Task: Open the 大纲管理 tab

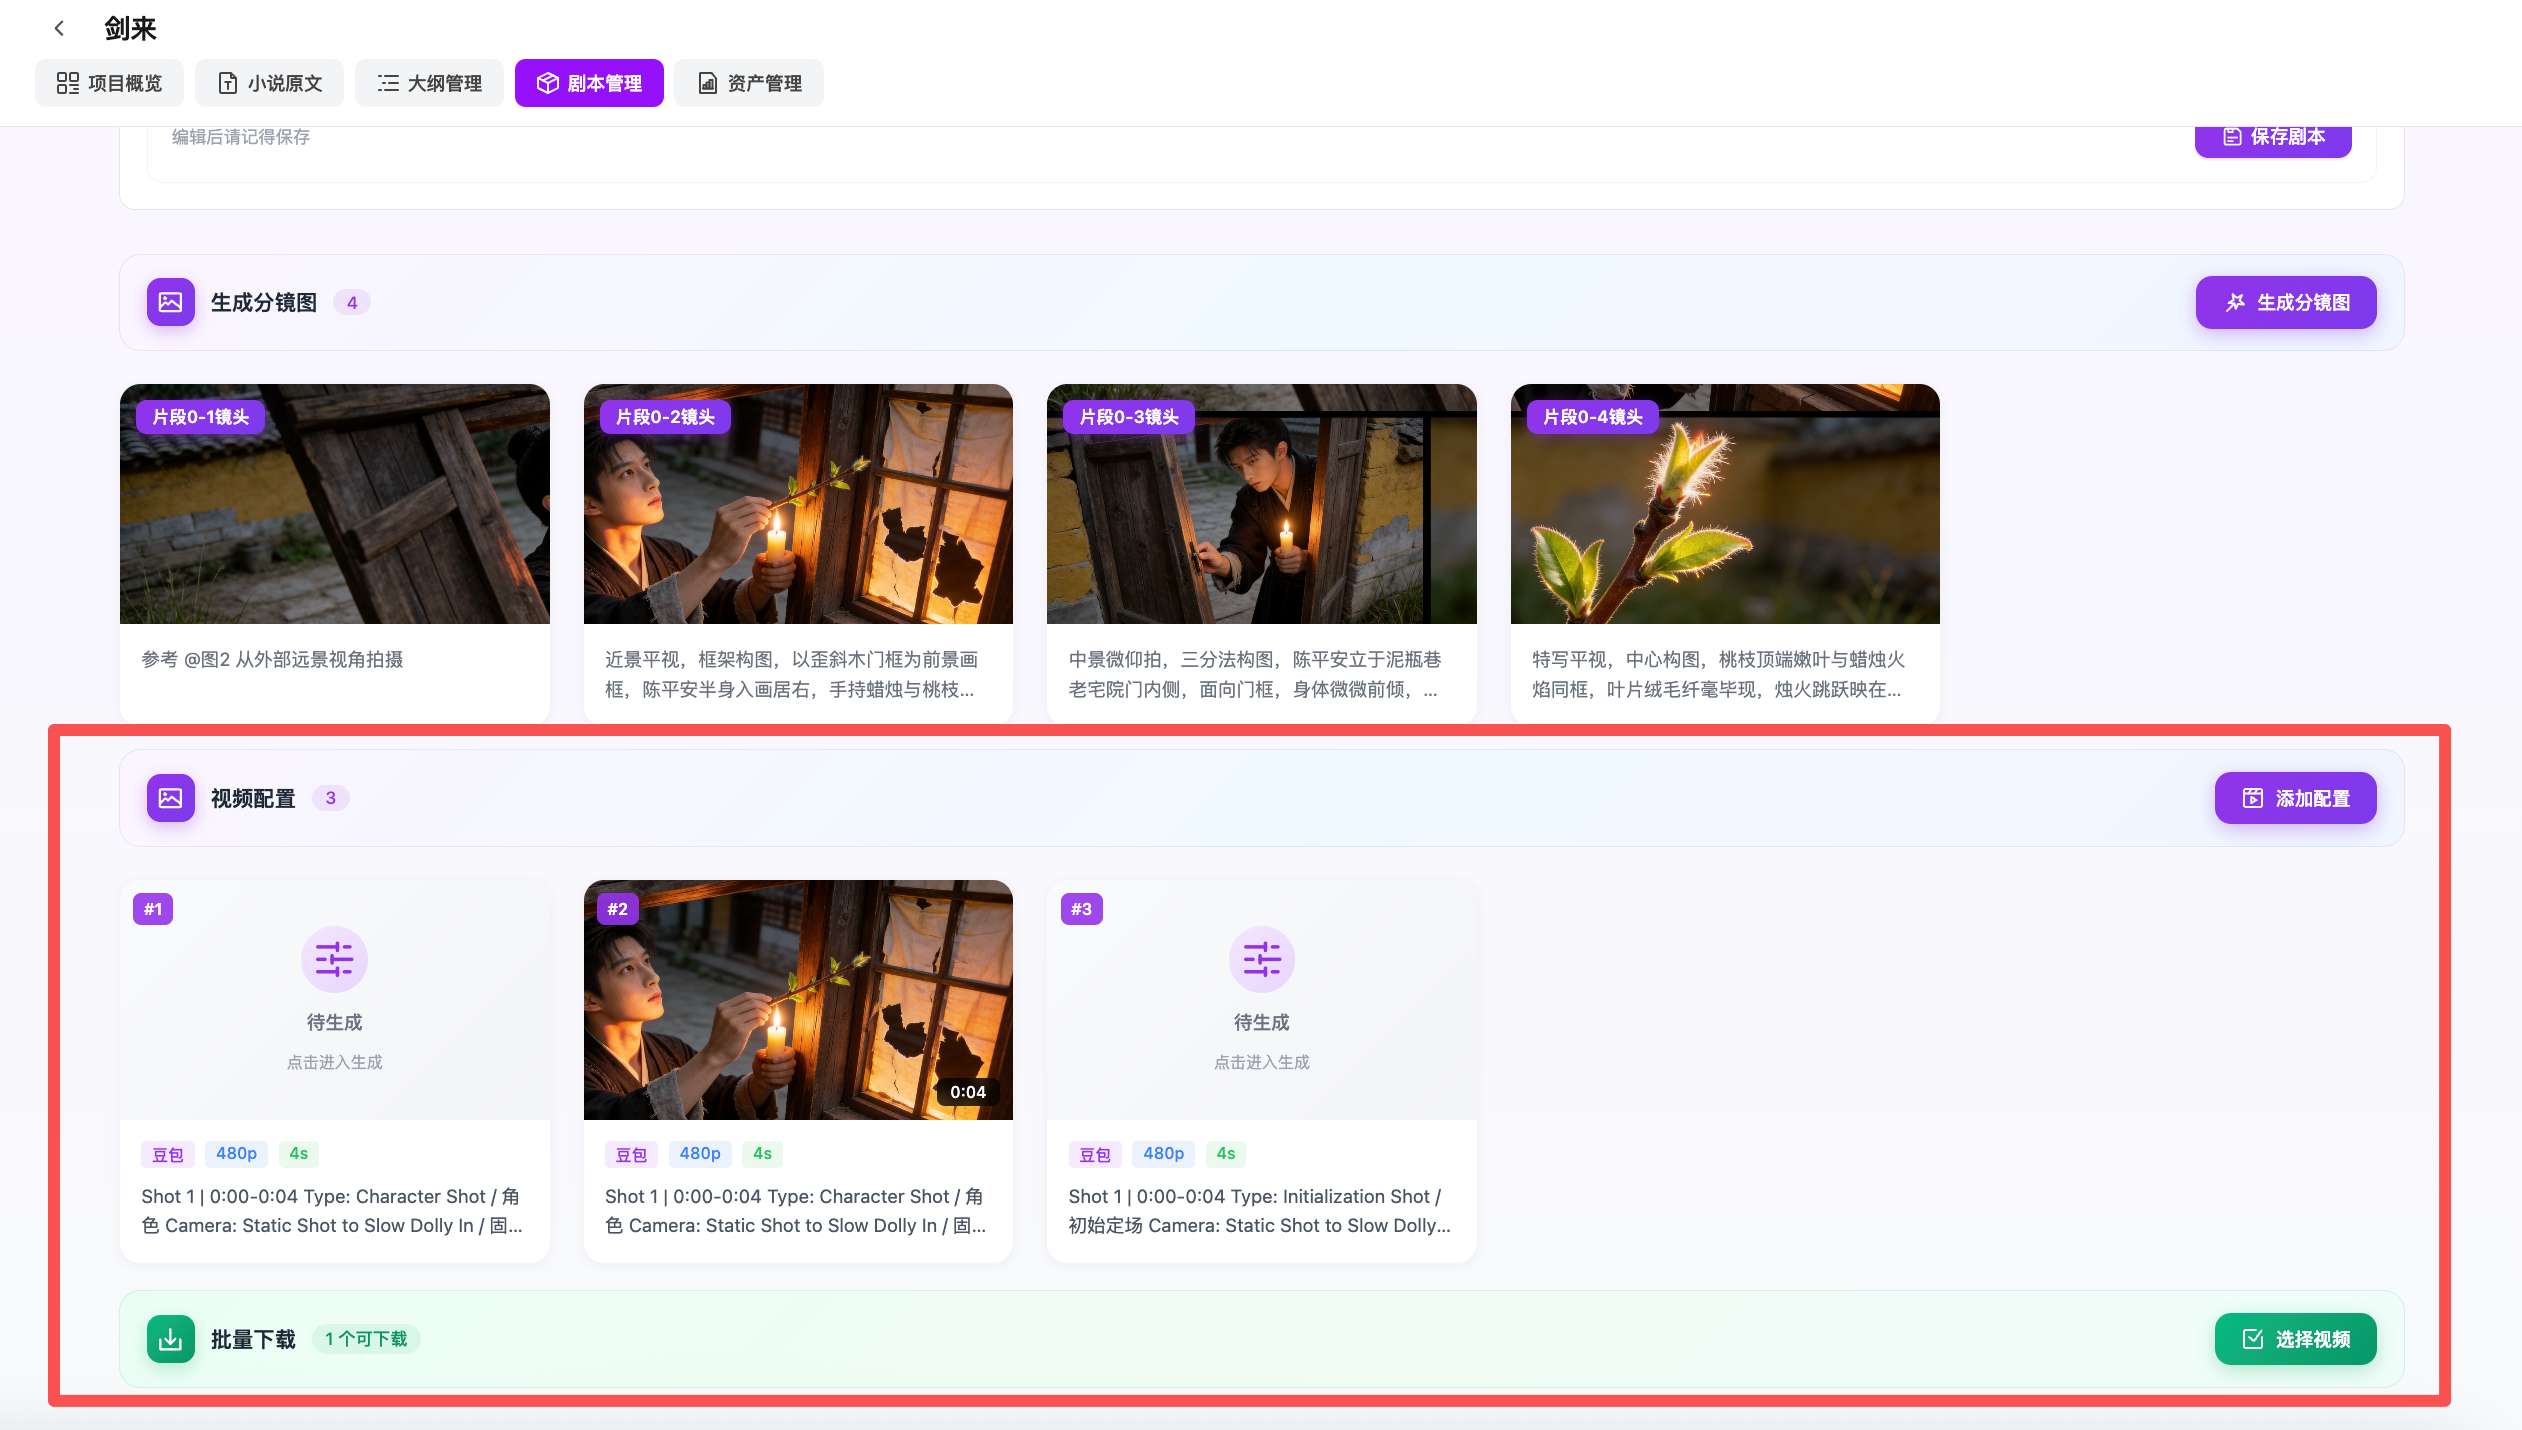Action: click(429, 83)
